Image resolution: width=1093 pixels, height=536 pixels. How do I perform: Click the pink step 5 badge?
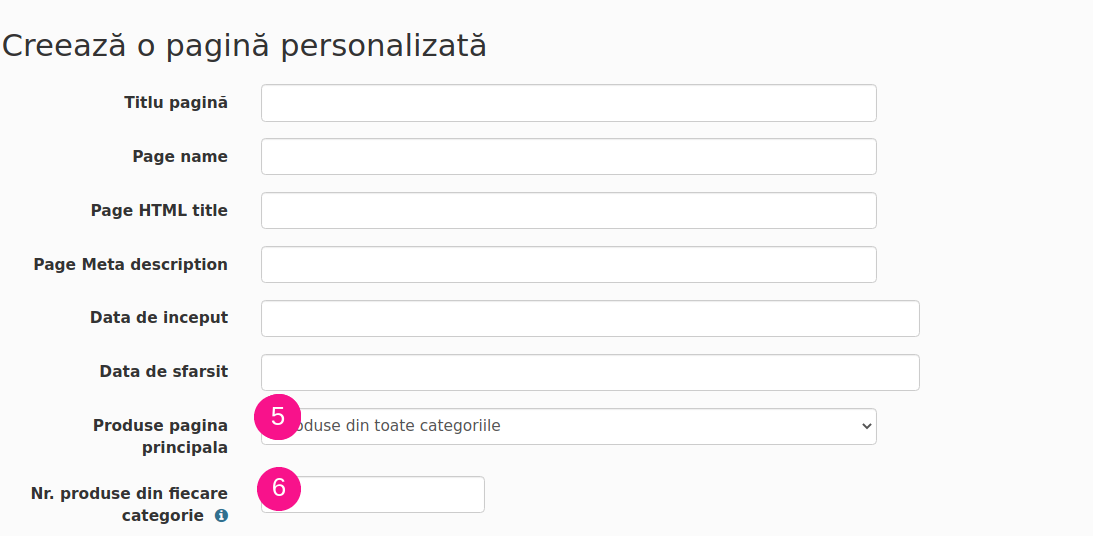[x=277, y=417]
